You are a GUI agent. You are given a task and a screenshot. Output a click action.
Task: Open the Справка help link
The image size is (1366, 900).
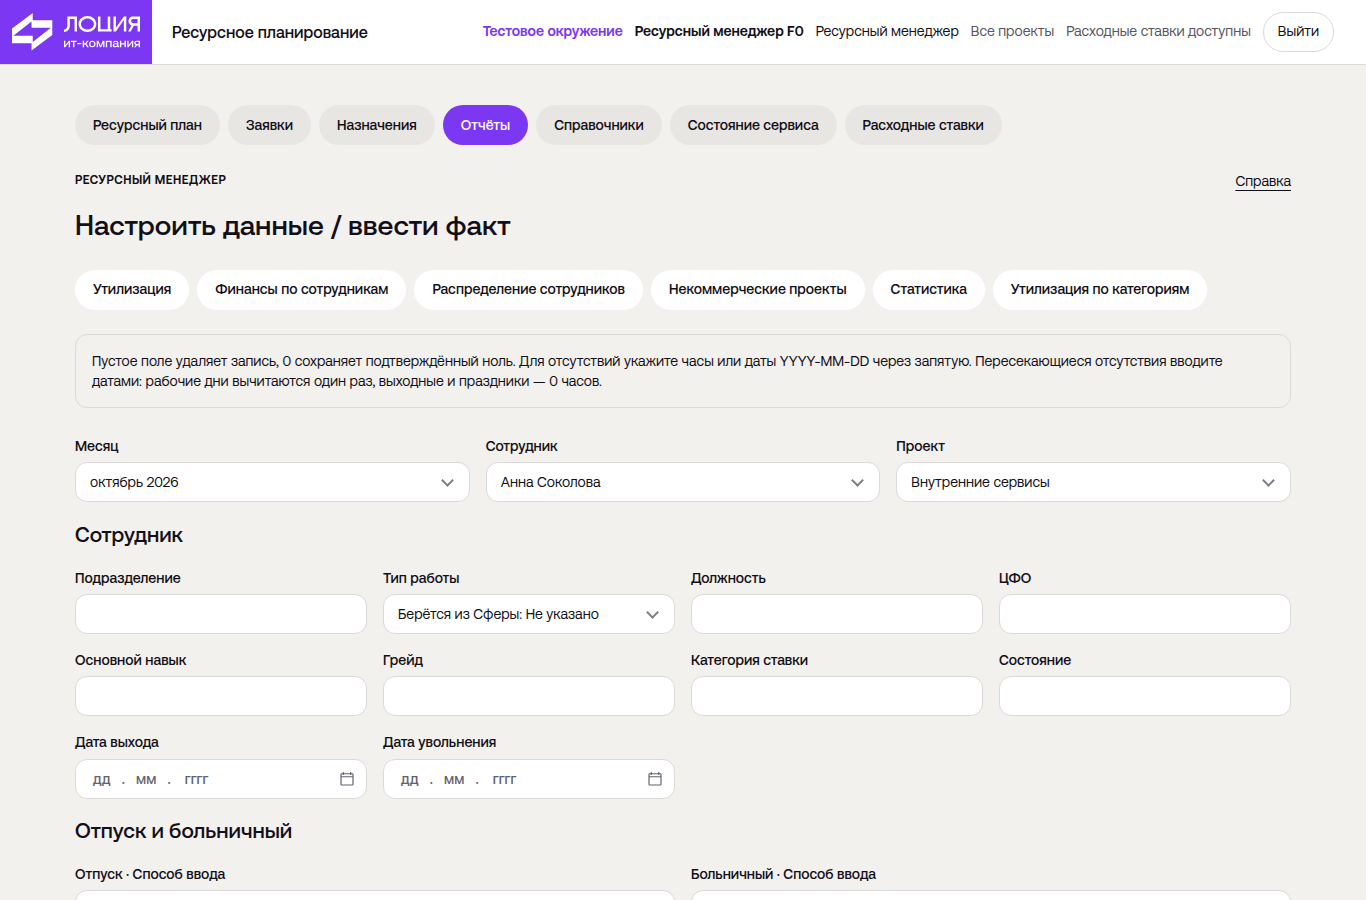point(1263,181)
